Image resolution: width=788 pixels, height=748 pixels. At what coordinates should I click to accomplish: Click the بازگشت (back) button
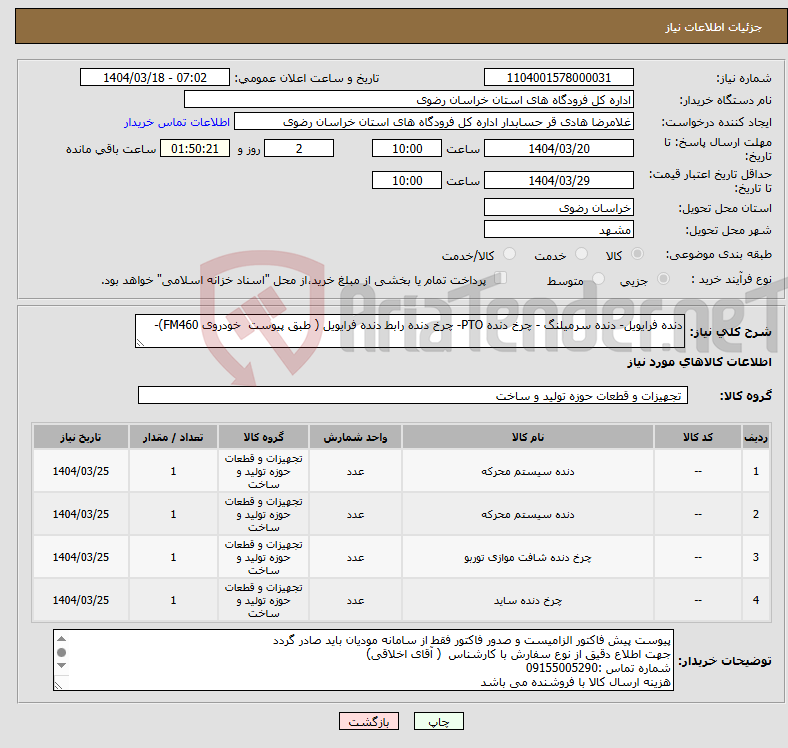click(369, 721)
